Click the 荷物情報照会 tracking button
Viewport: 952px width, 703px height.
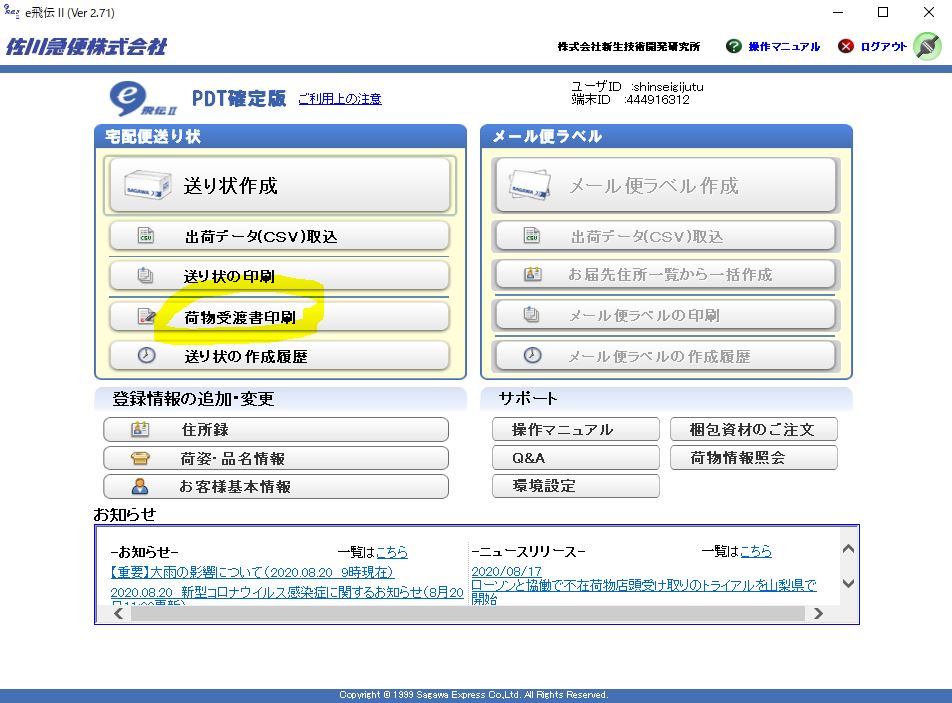coord(753,458)
